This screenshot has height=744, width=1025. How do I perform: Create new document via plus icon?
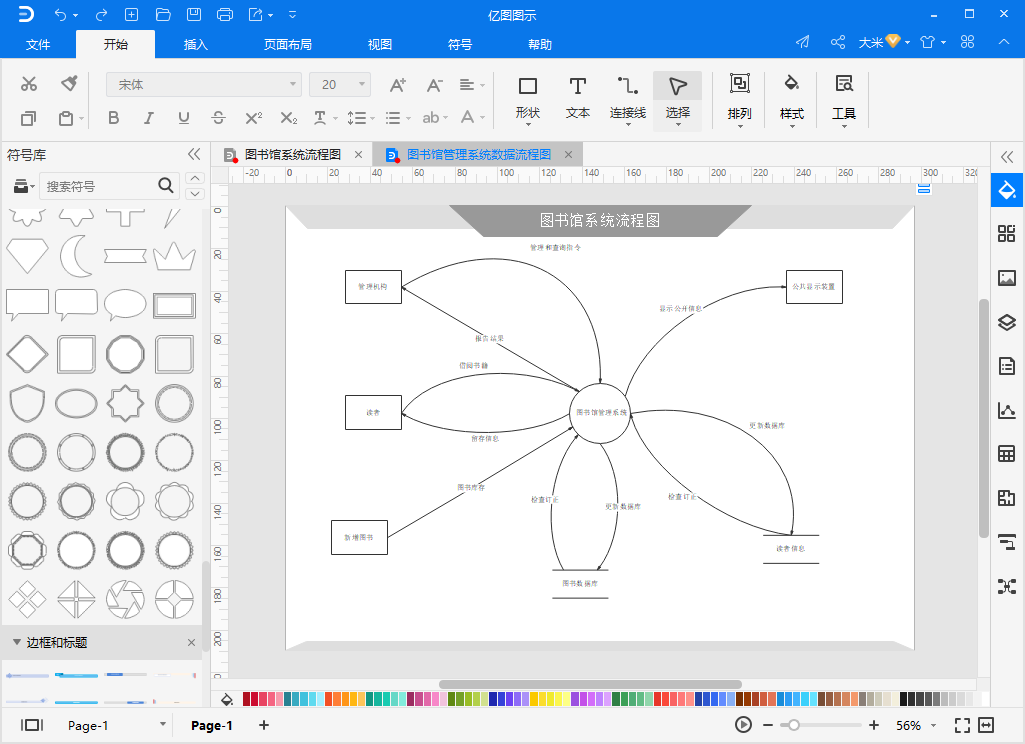coord(131,14)
